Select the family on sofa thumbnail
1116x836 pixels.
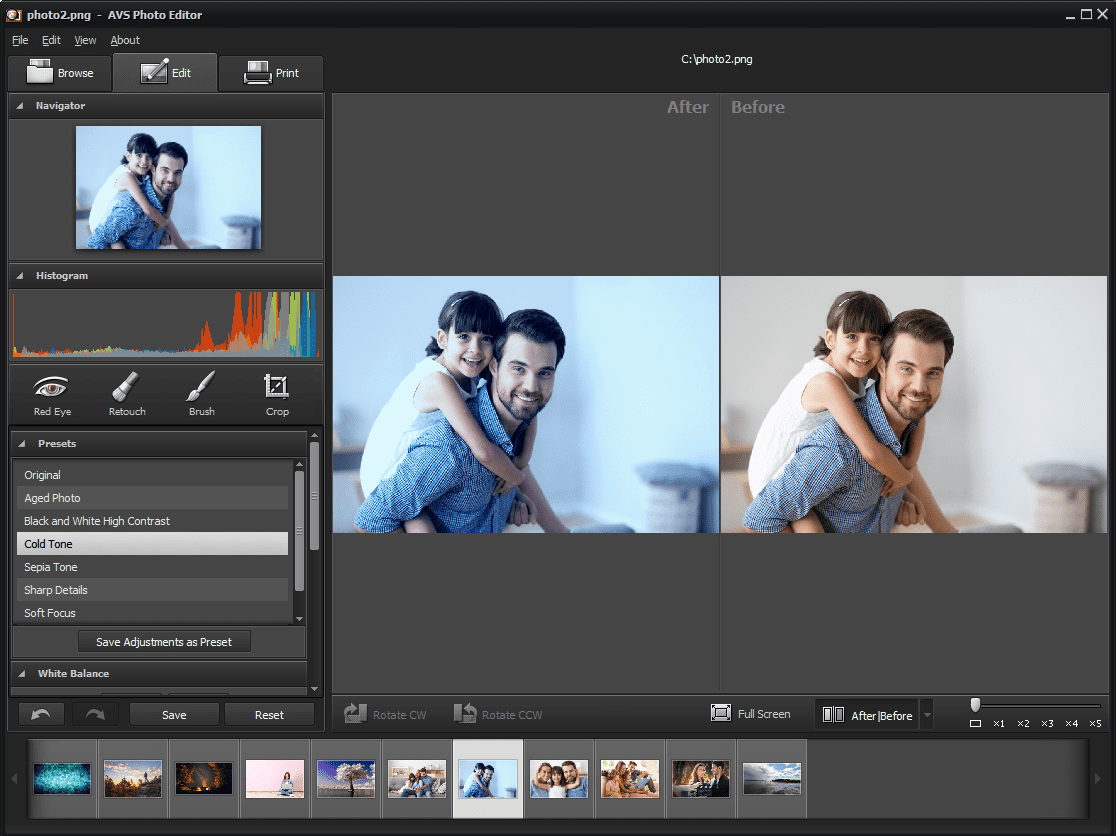click(x=417, y=778)
